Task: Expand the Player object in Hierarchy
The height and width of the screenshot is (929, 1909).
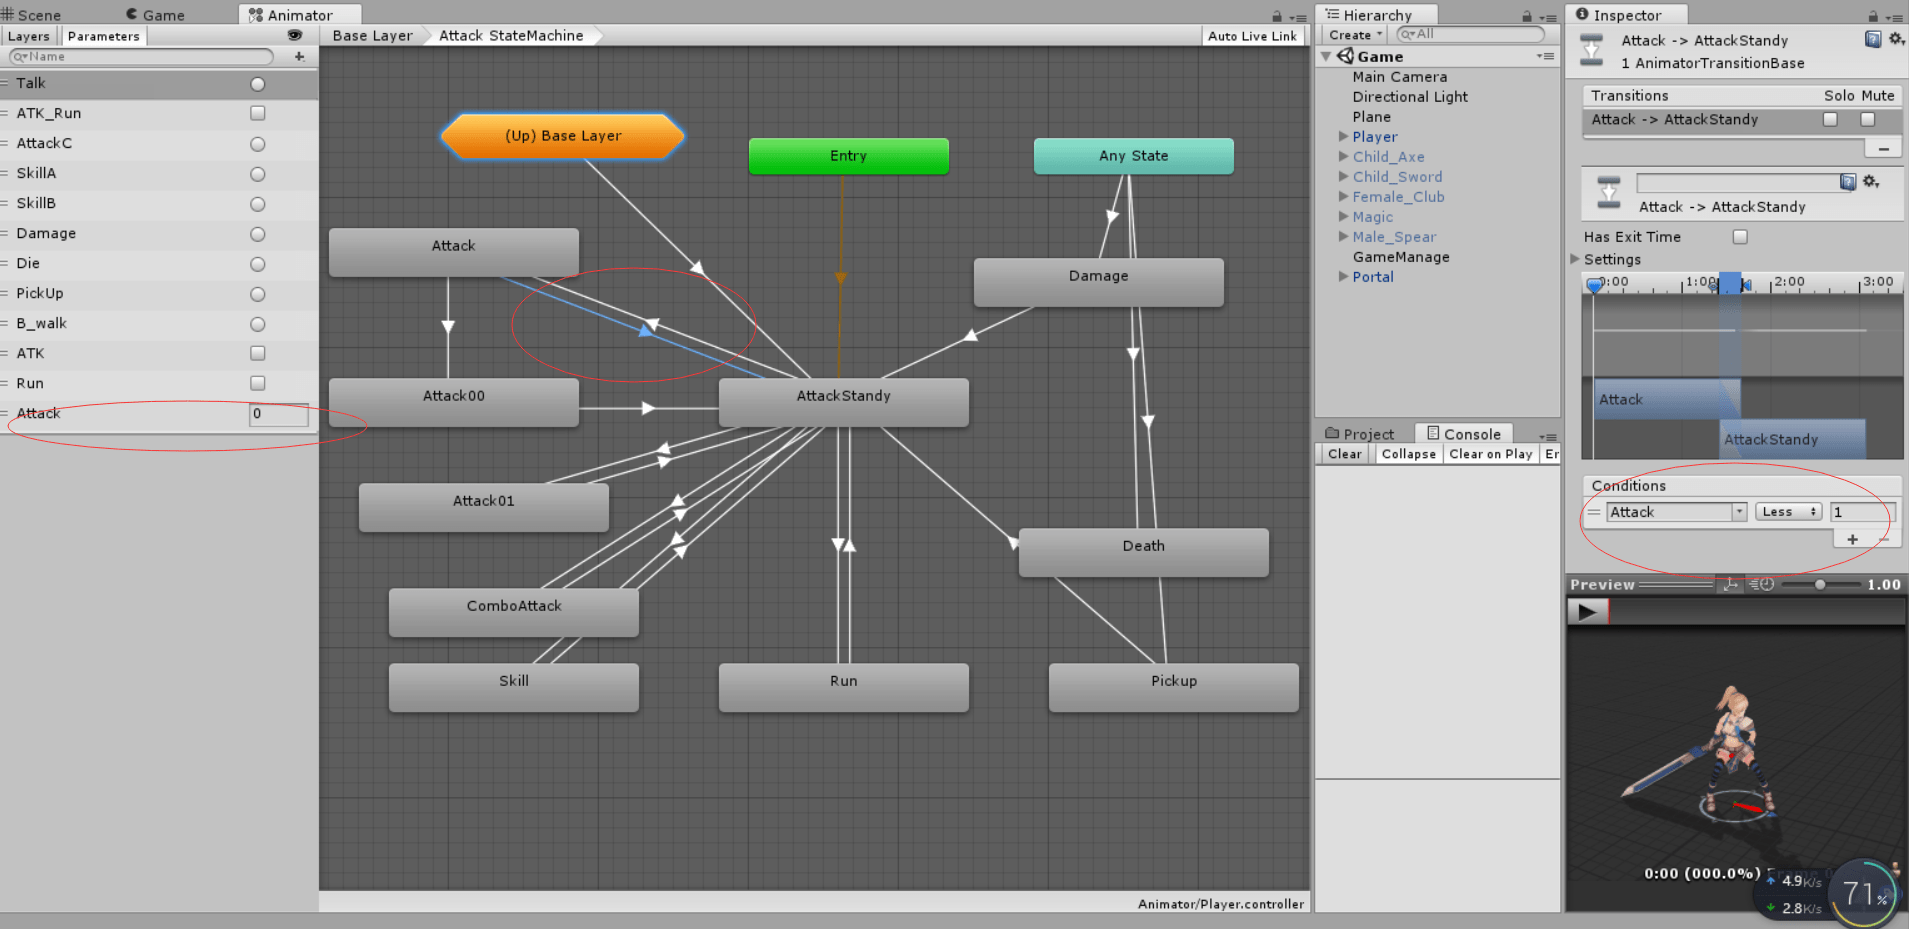Action: (1343, 137)
